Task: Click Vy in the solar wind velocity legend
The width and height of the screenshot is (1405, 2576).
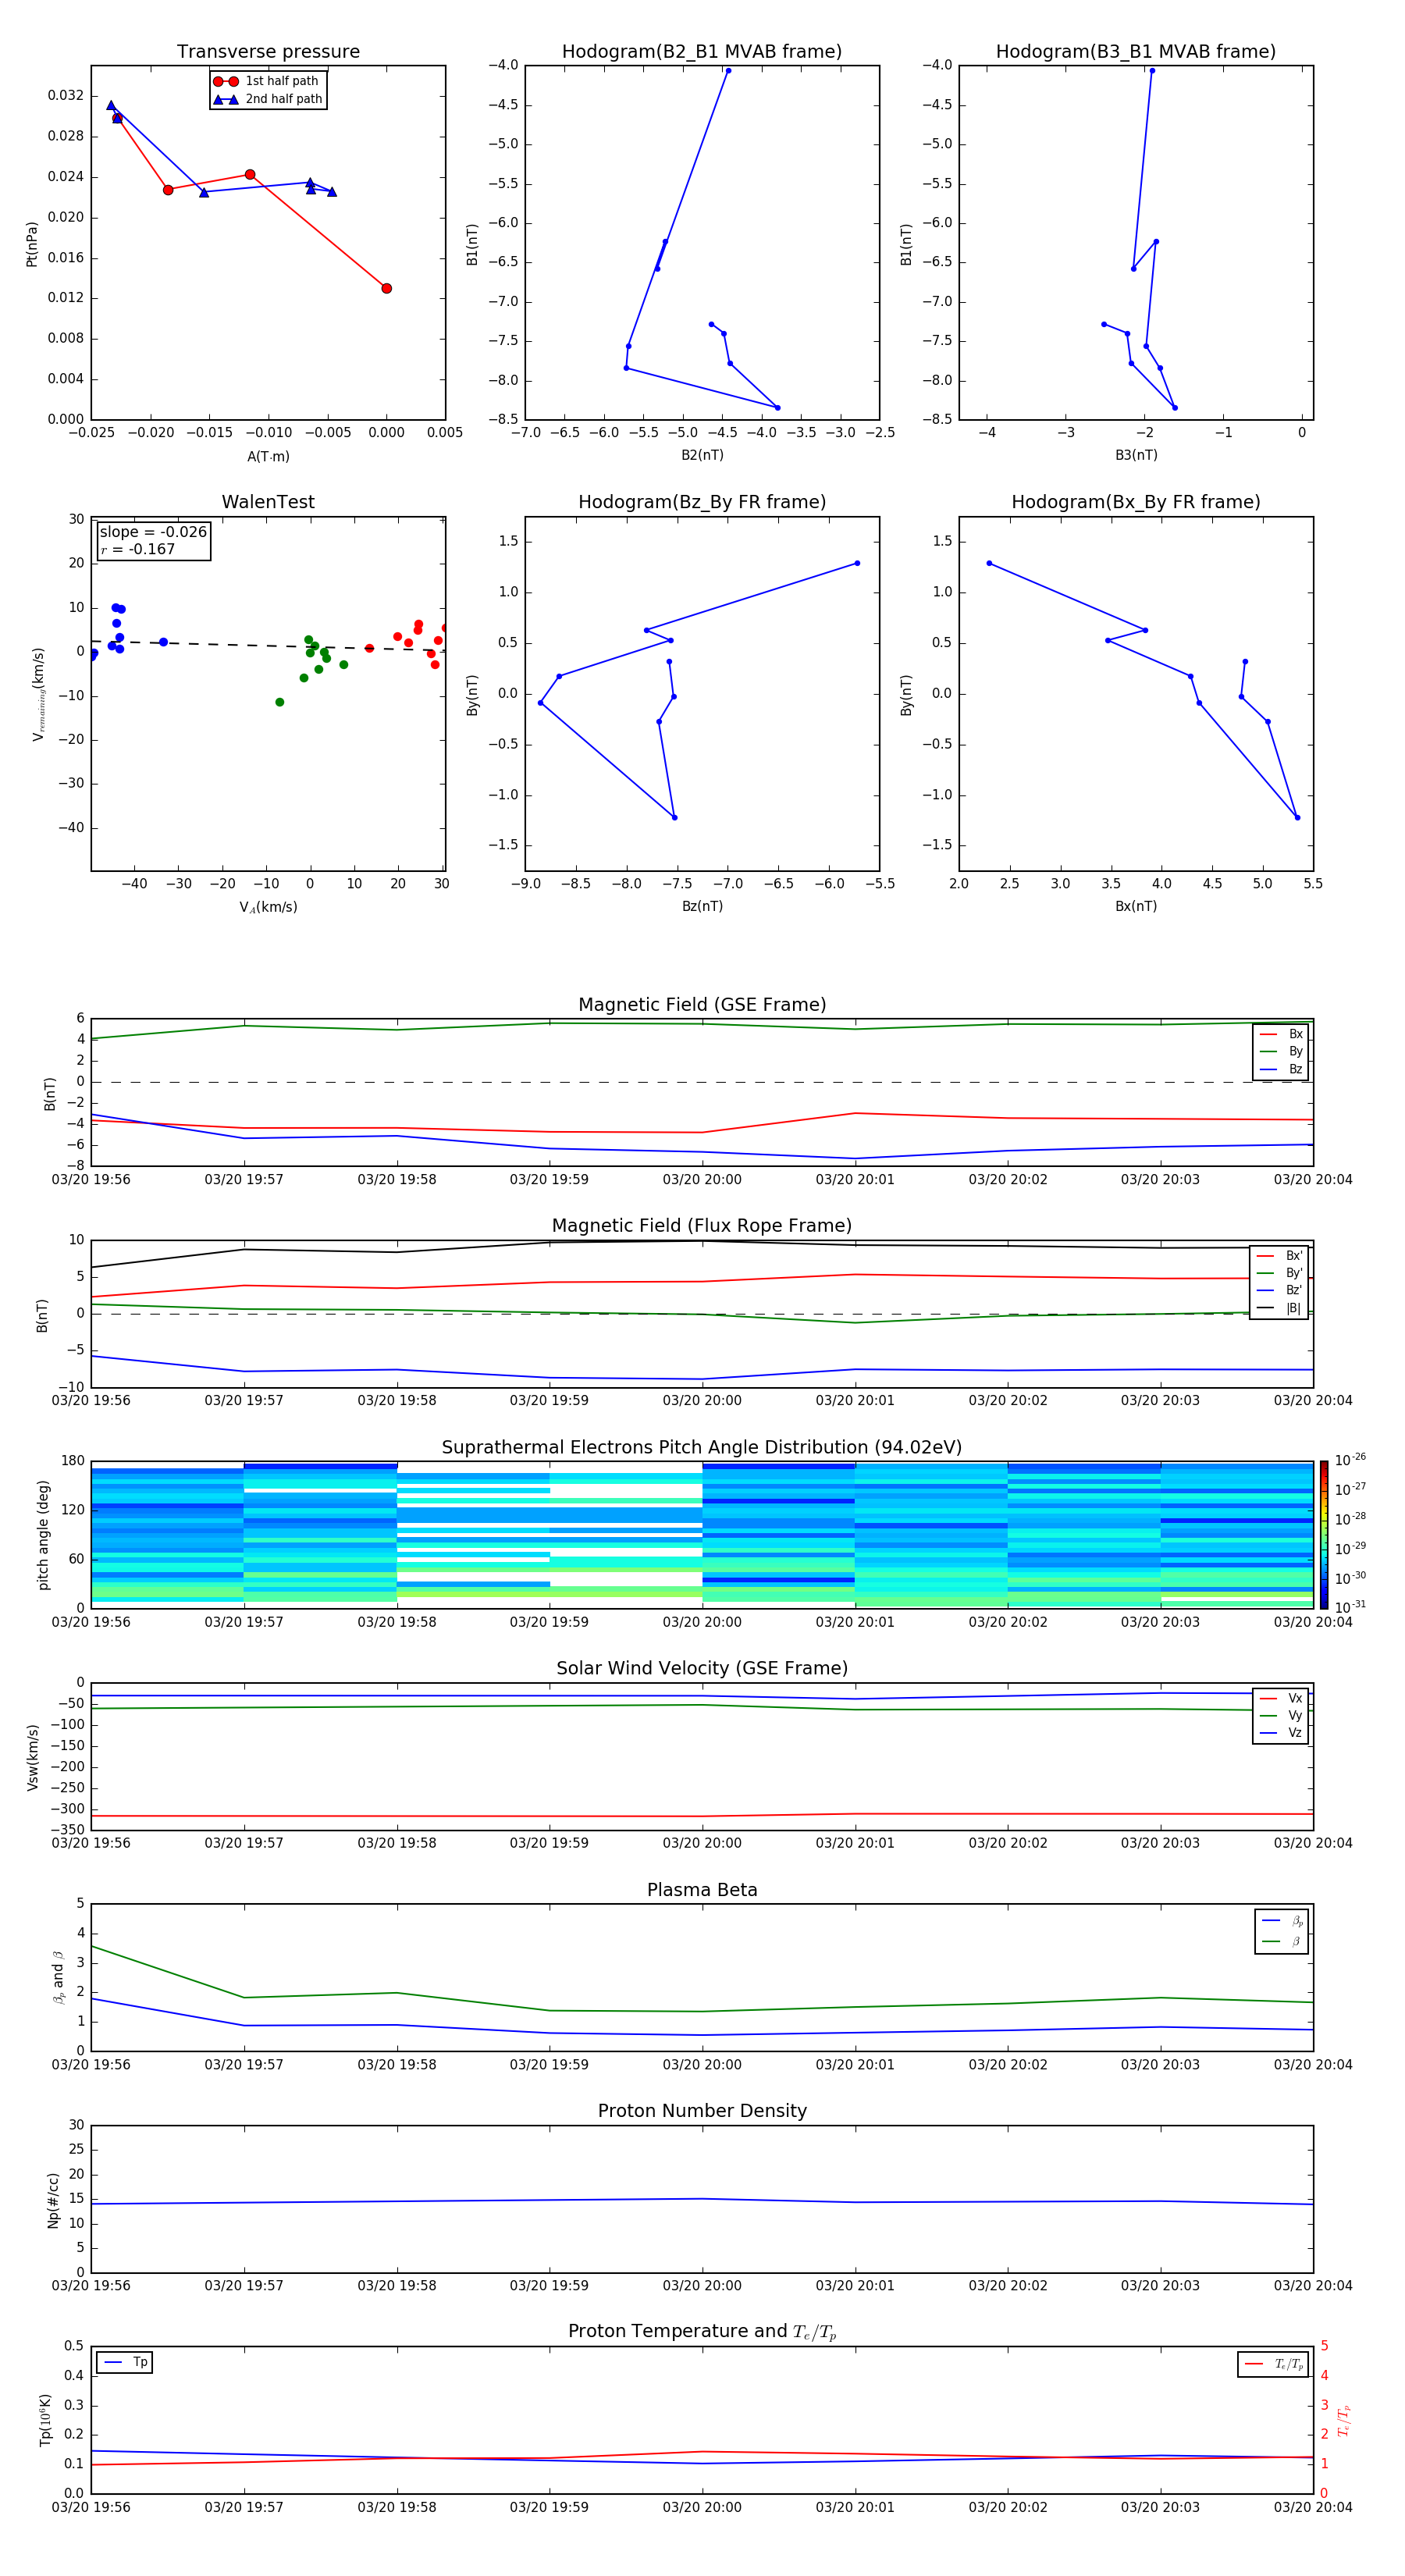Action: click(x=1281, y=1715)
